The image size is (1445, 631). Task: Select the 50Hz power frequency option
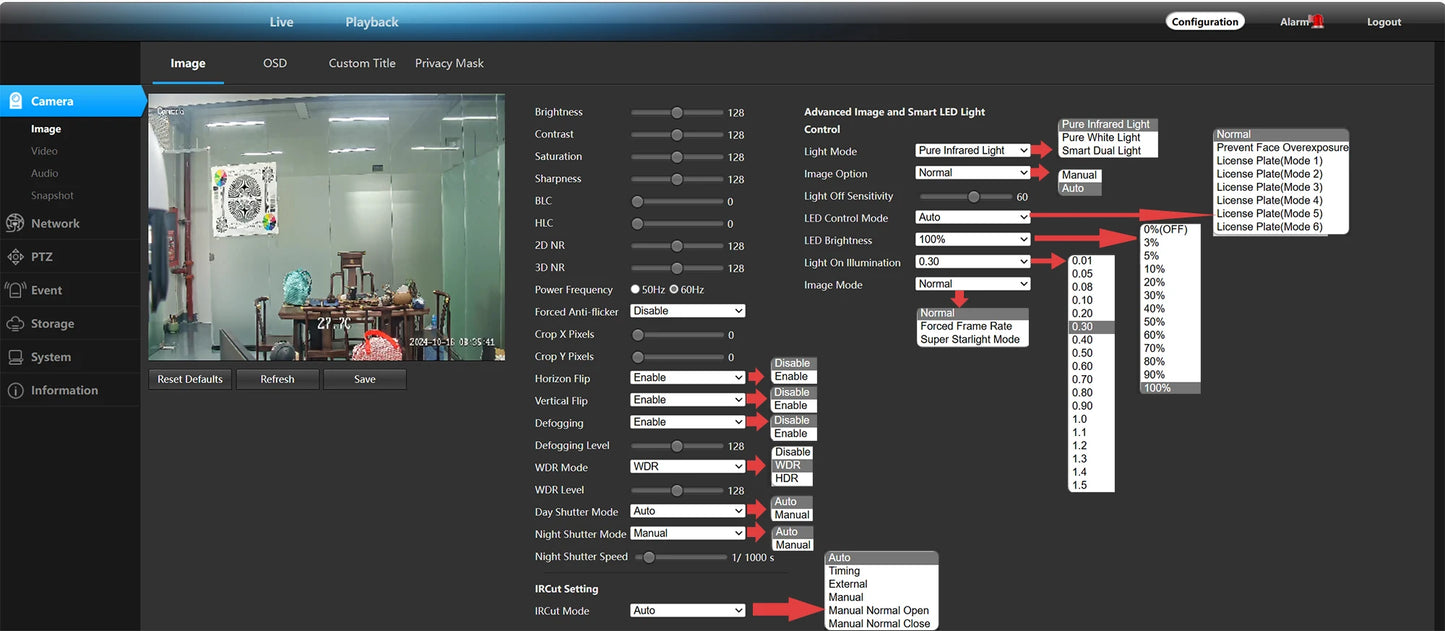(636, 289)
